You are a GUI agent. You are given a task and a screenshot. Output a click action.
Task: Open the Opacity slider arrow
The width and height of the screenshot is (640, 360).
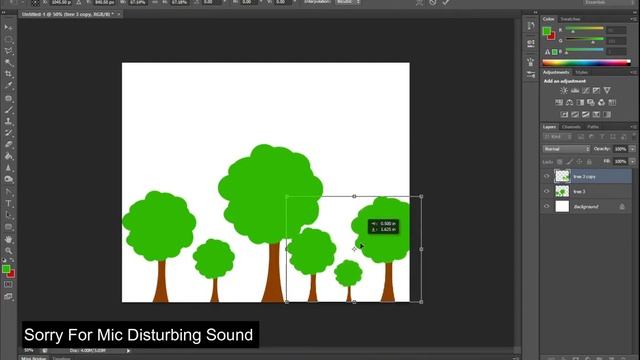[632, 149]
